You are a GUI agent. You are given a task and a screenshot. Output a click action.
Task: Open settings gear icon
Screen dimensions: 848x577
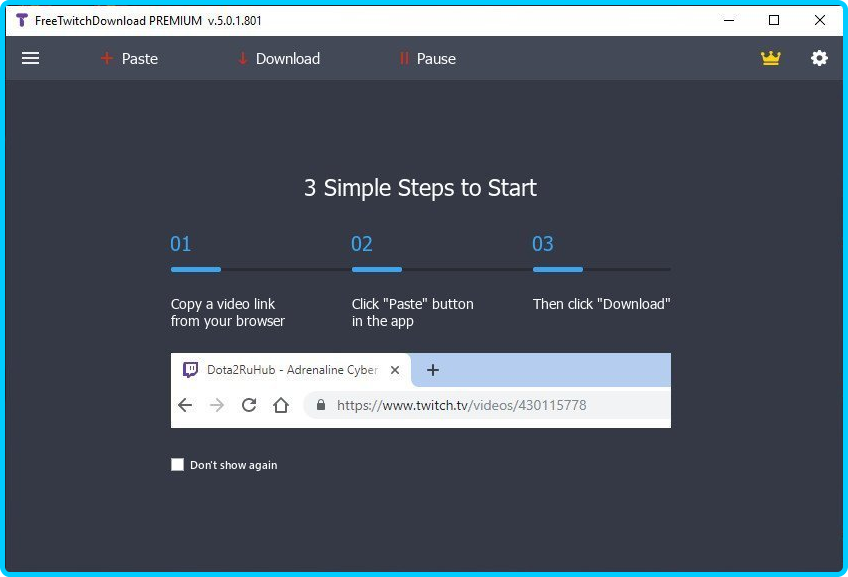(x=819, y=58)
